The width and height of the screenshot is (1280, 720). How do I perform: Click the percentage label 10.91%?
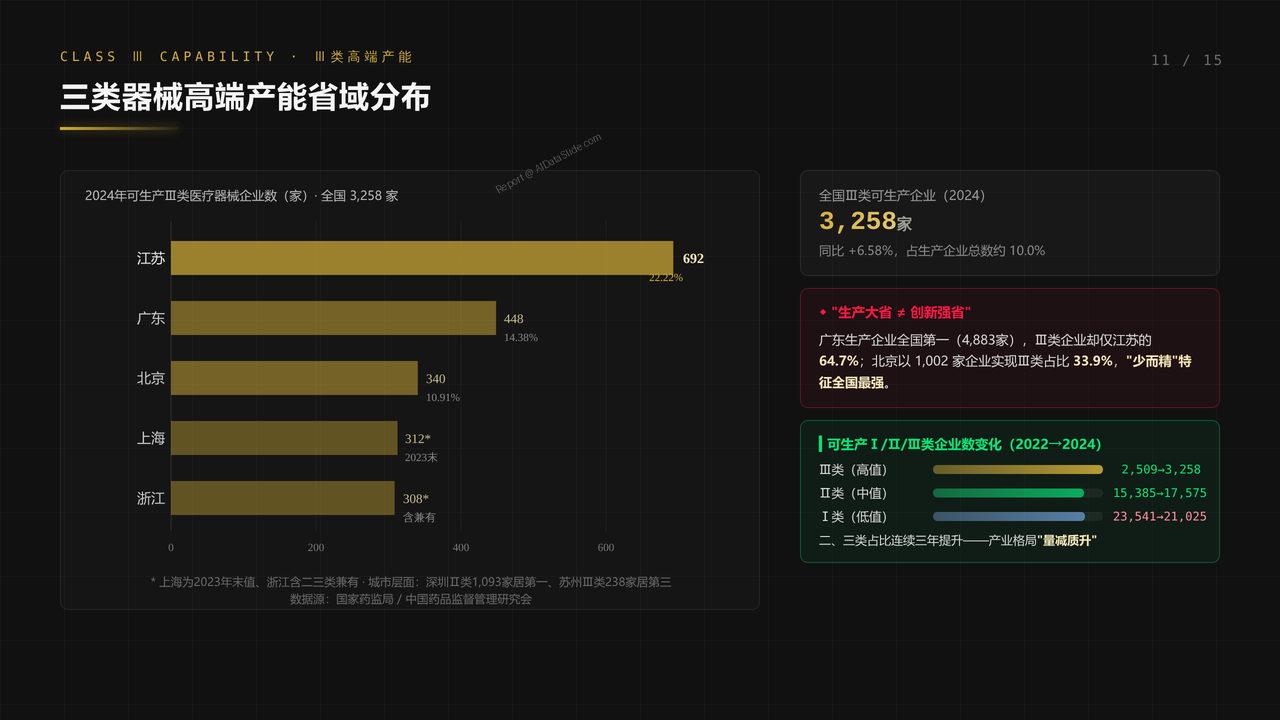(x=443, y=398)
